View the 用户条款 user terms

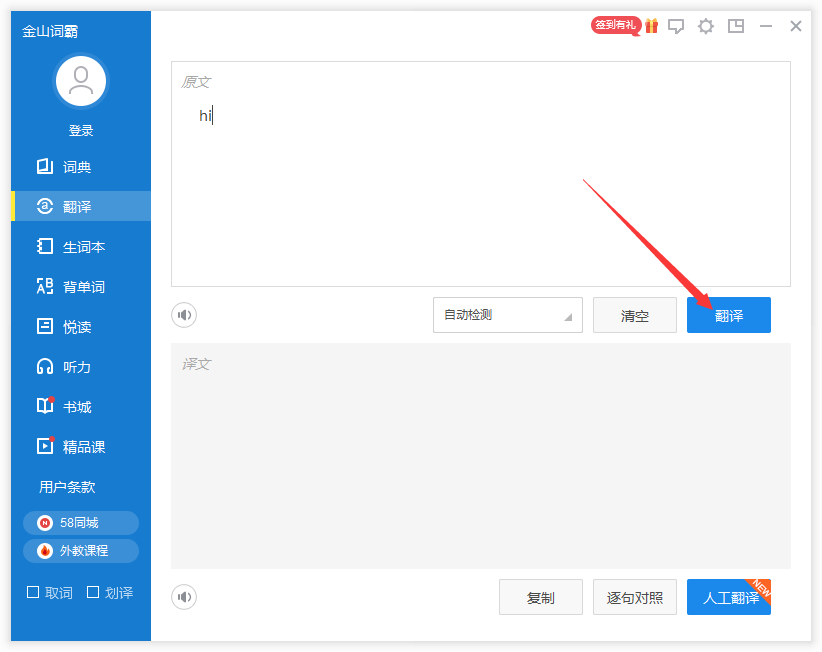click(x=67, y=487)
